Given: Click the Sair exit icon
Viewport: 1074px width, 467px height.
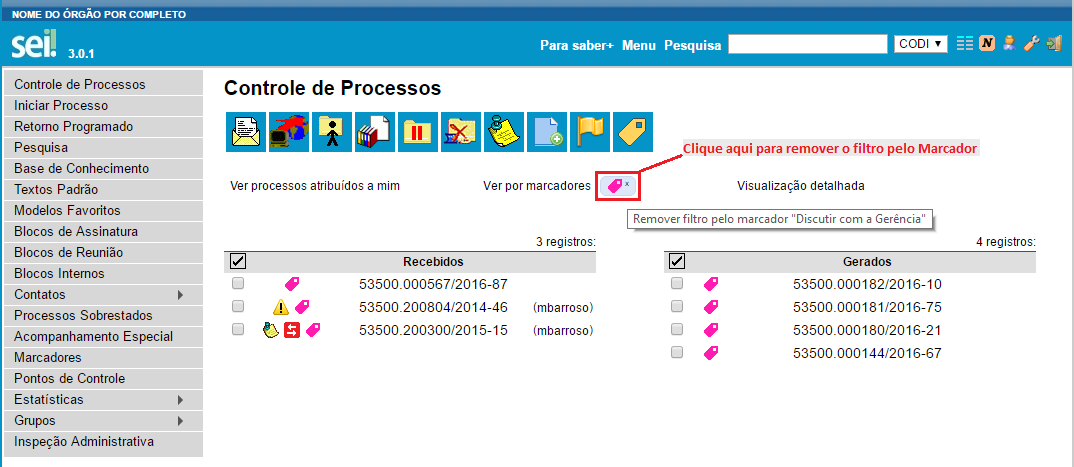Looking at the screenshot, I should click(1053, 44).
